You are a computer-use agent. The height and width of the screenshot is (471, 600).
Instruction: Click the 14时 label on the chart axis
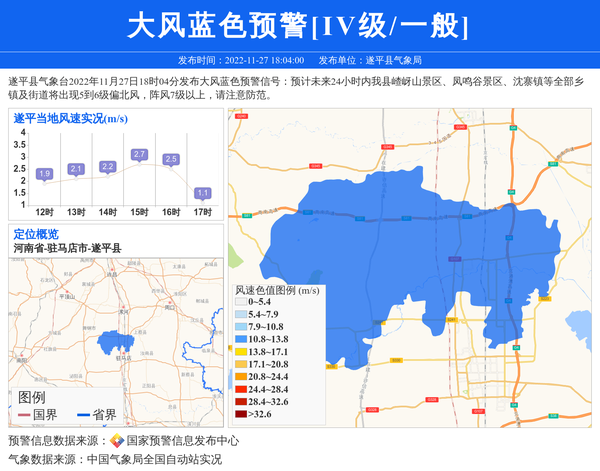[x=107, y=212]
